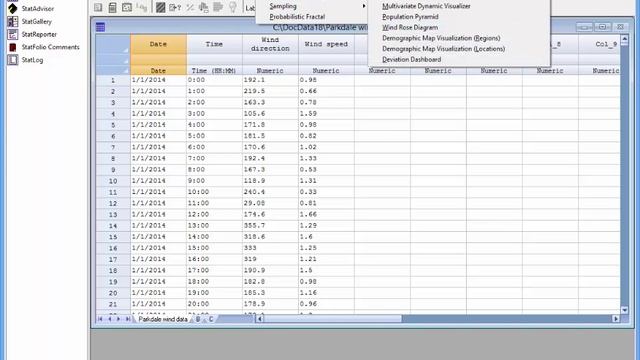This screenshot has height=360, width=640.
Task: Select the Wind speed column header
Action: [x=326, y=44]
